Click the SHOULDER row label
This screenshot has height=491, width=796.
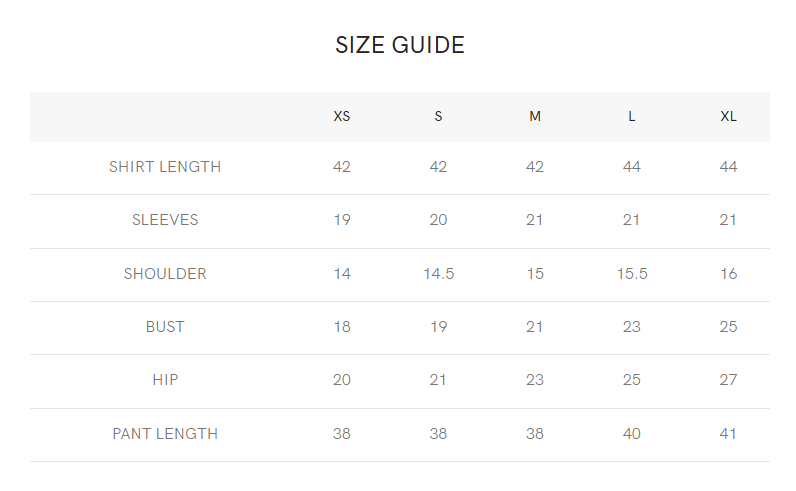(x=165, y=274)
